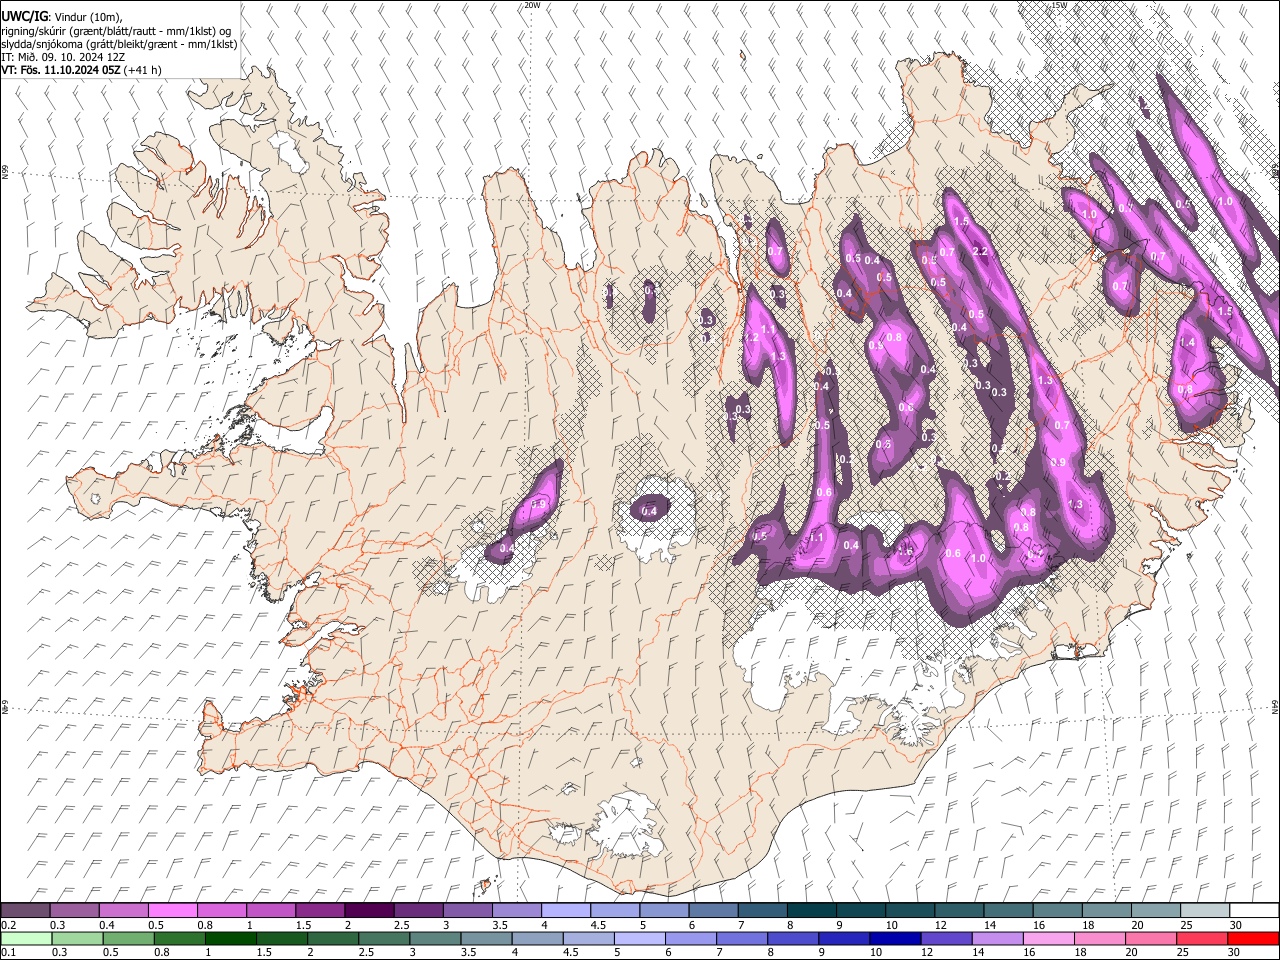Select the white snow swatch labeled 30
The image size is (1280, 960).
(x=1255, y=911)
